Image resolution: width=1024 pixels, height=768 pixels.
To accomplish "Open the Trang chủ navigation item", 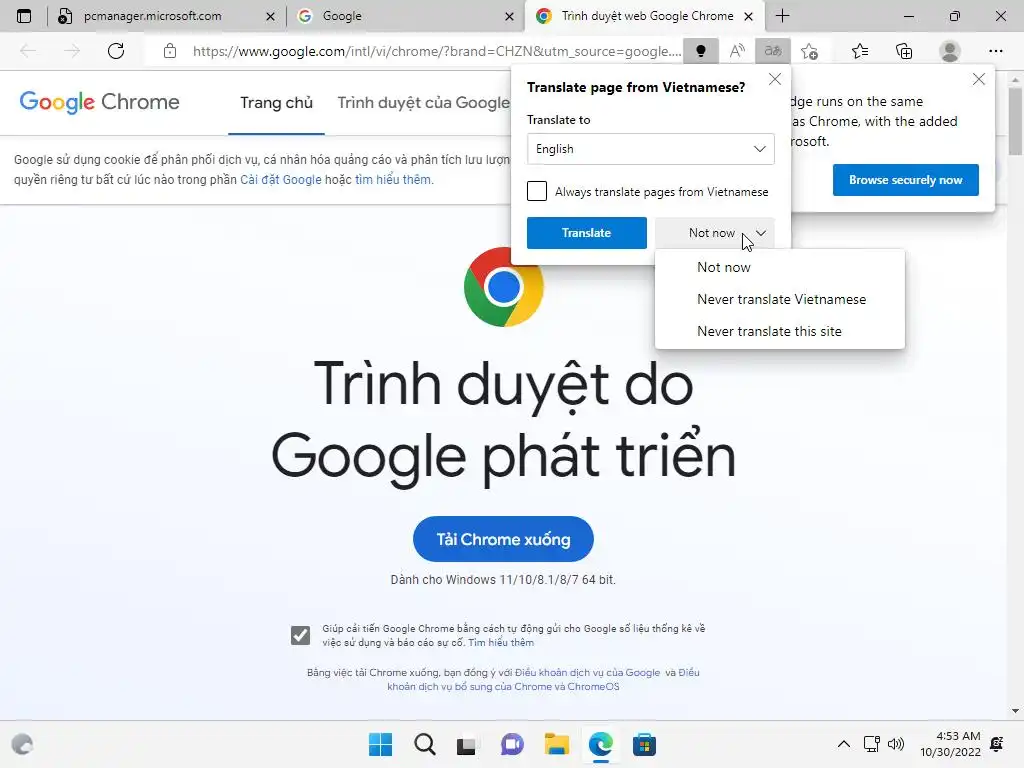I will [x=276, y=103].
